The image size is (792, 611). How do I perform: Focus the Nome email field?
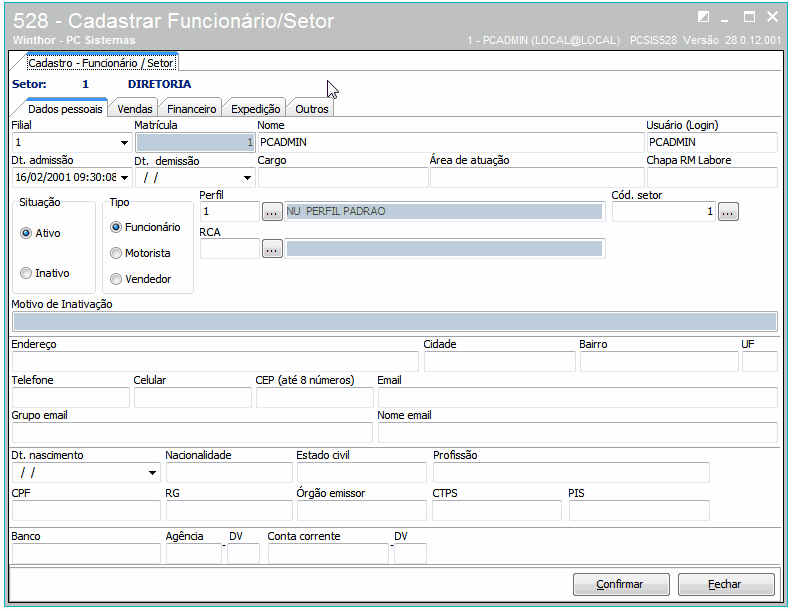tap(577, 433)
